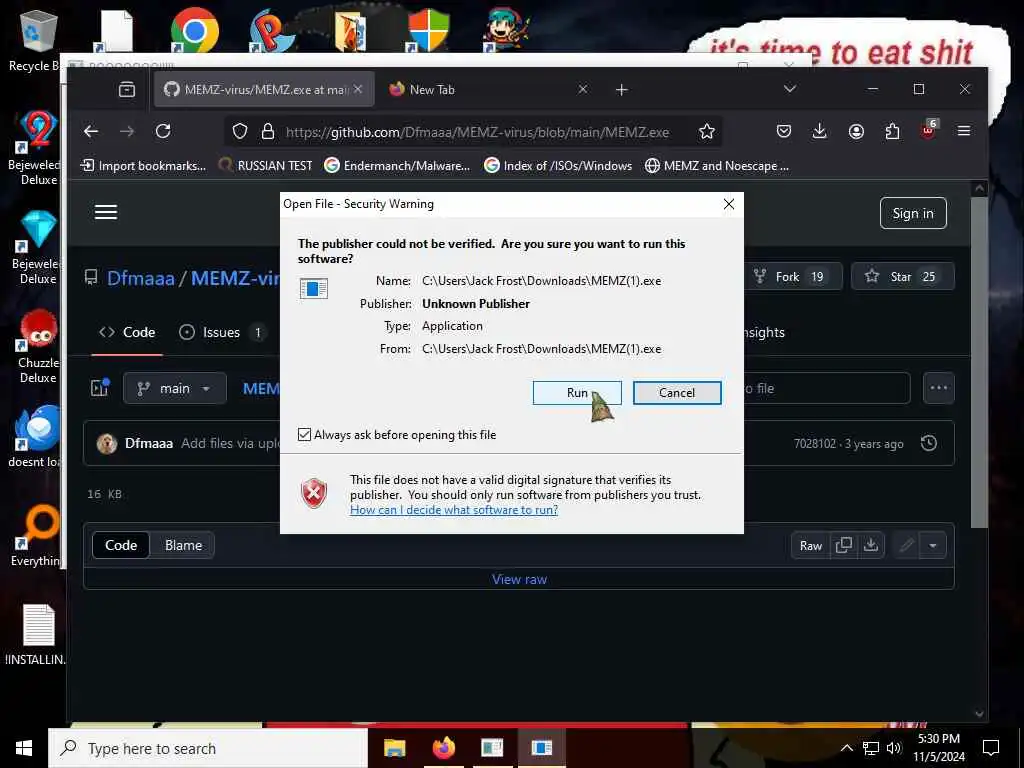Select the Code repository tab
1024x768 pixels.
127,332
